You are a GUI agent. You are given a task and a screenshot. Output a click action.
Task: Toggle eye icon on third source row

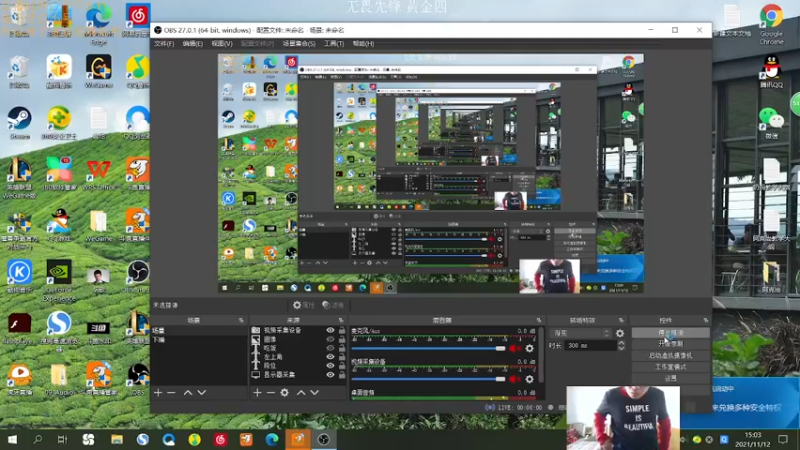point(330,348)
